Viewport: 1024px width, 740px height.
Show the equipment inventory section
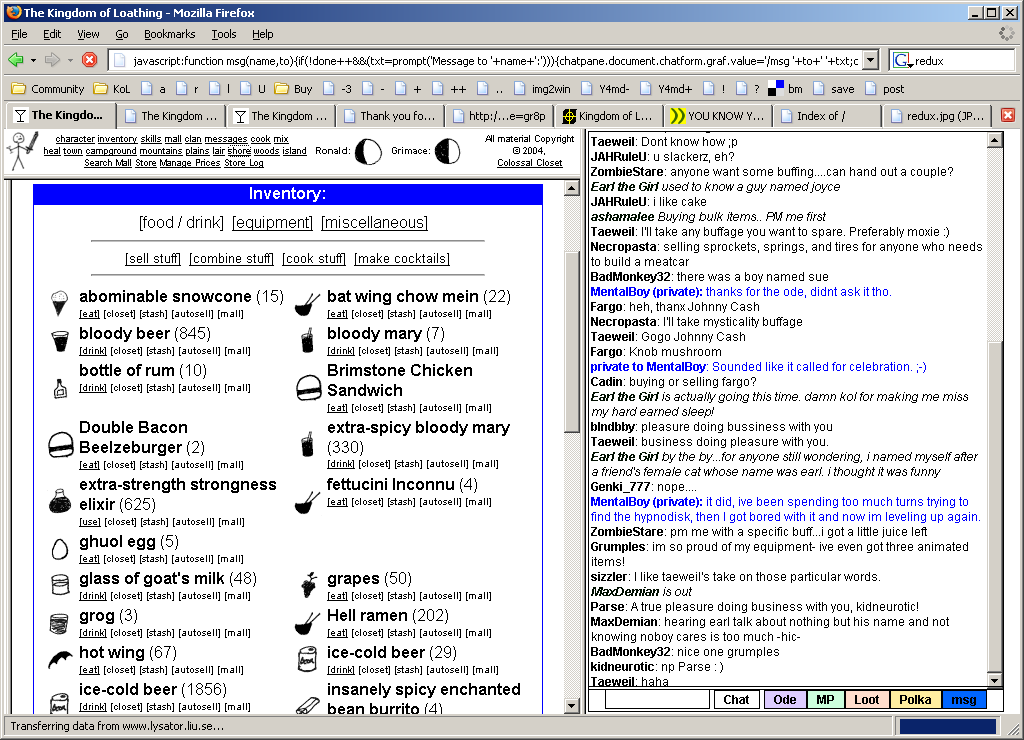tap(272, 223)
